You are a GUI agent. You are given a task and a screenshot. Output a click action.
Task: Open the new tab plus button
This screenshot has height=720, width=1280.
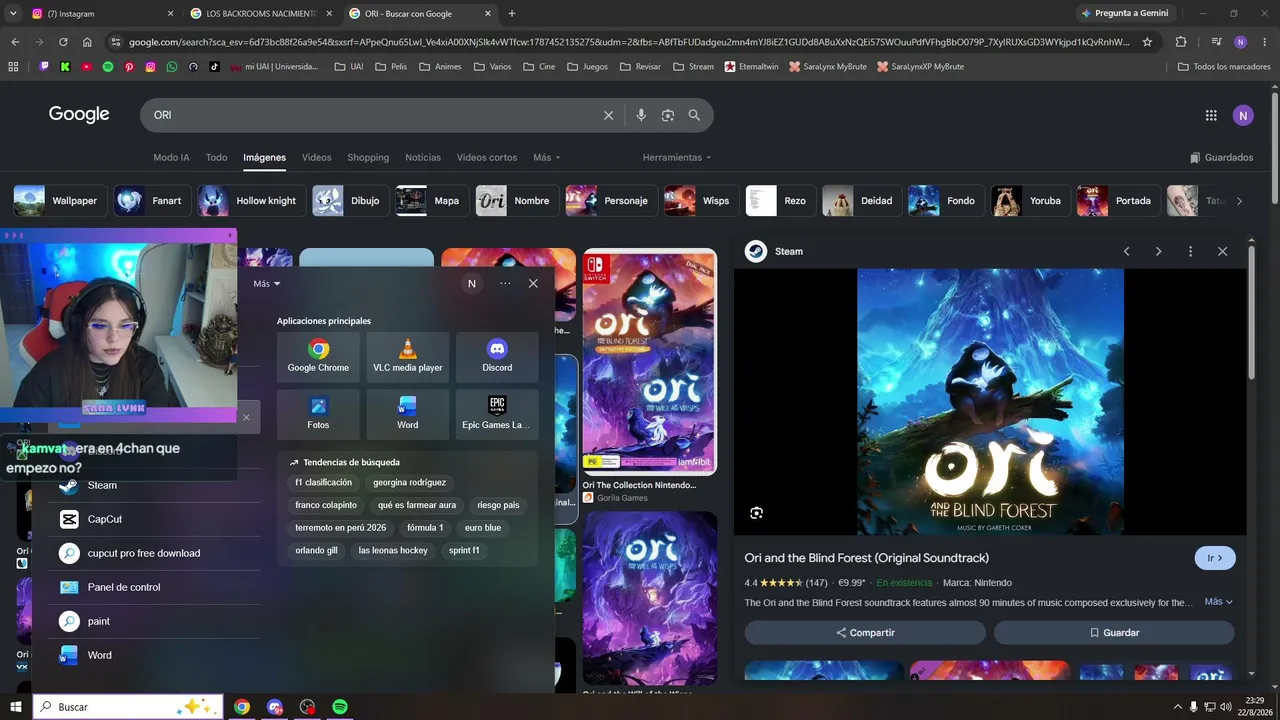[x=512, y=14]
